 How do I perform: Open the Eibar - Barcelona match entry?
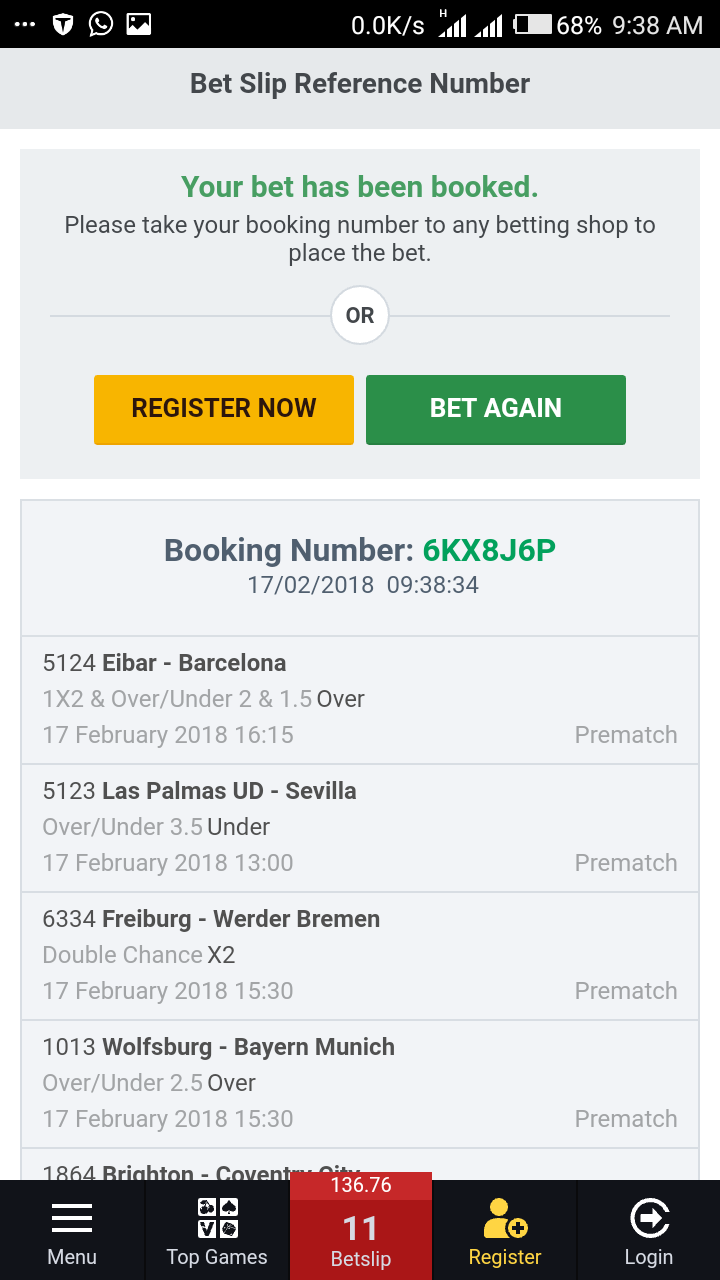pyautogui.click(x=360, y=699)
